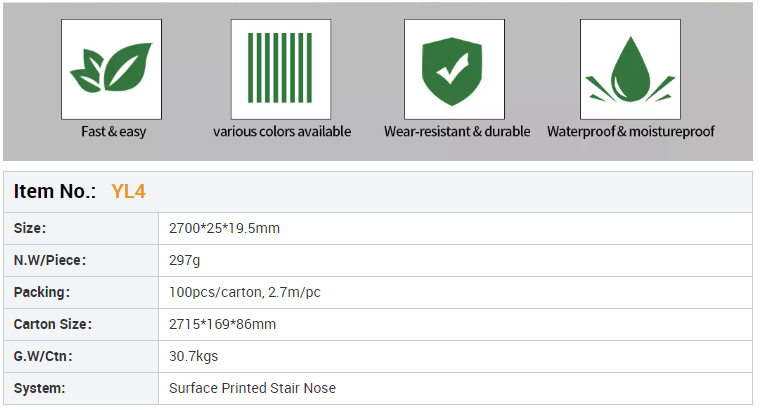Screen dimensions: 767x410
Task: Click the 30.7kgs gross weight value
Action: (x=194, y=356)
